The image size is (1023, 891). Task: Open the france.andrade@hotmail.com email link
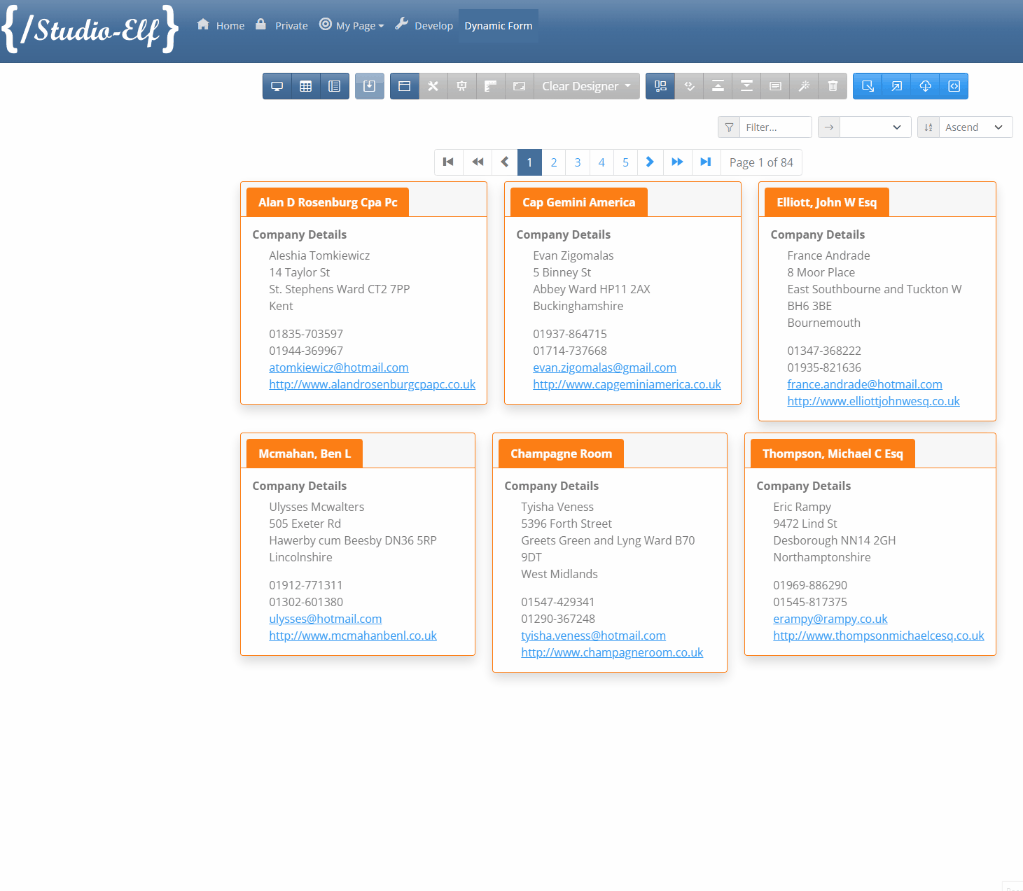pyautogui.click(x=864, y=385)
